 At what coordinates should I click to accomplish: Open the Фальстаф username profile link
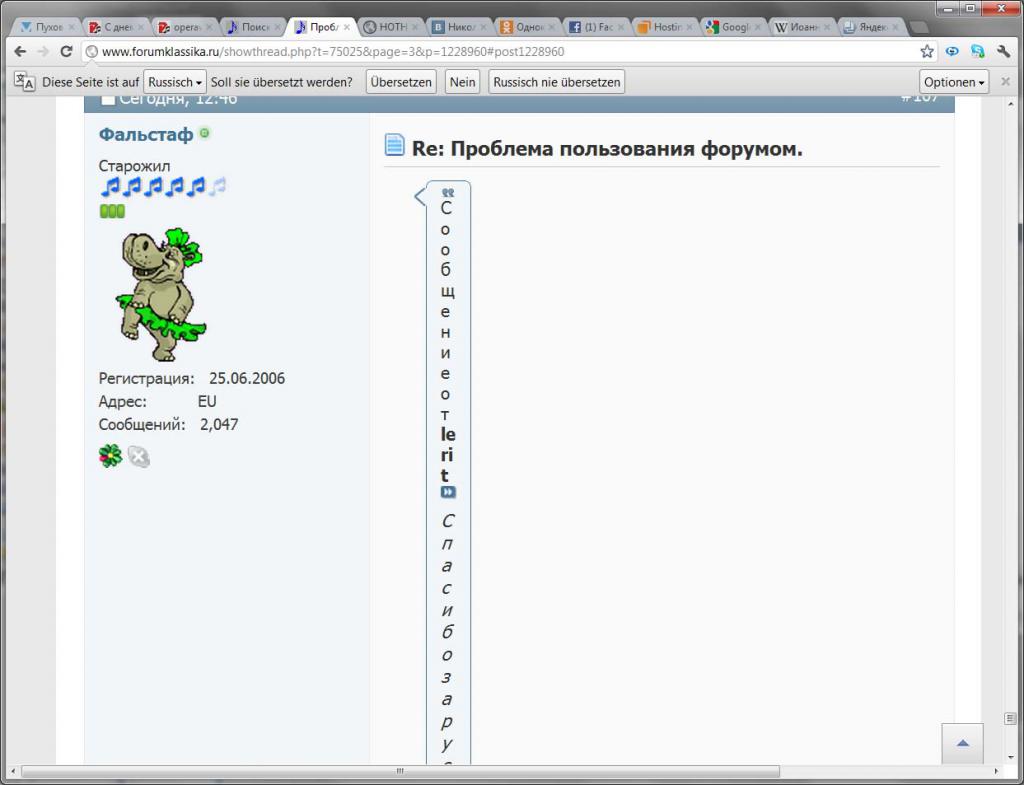coord(146,134)
